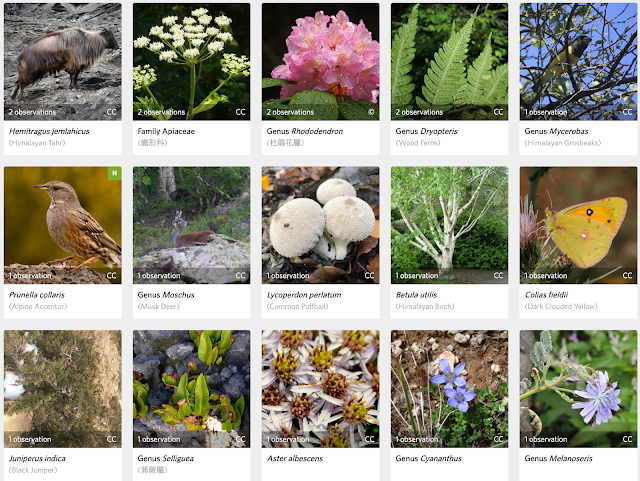Click CC license icon on Wood Ferns photo
Image resolution: width=640 pixels, height=481 pixels.
click(x=498, y=112)
